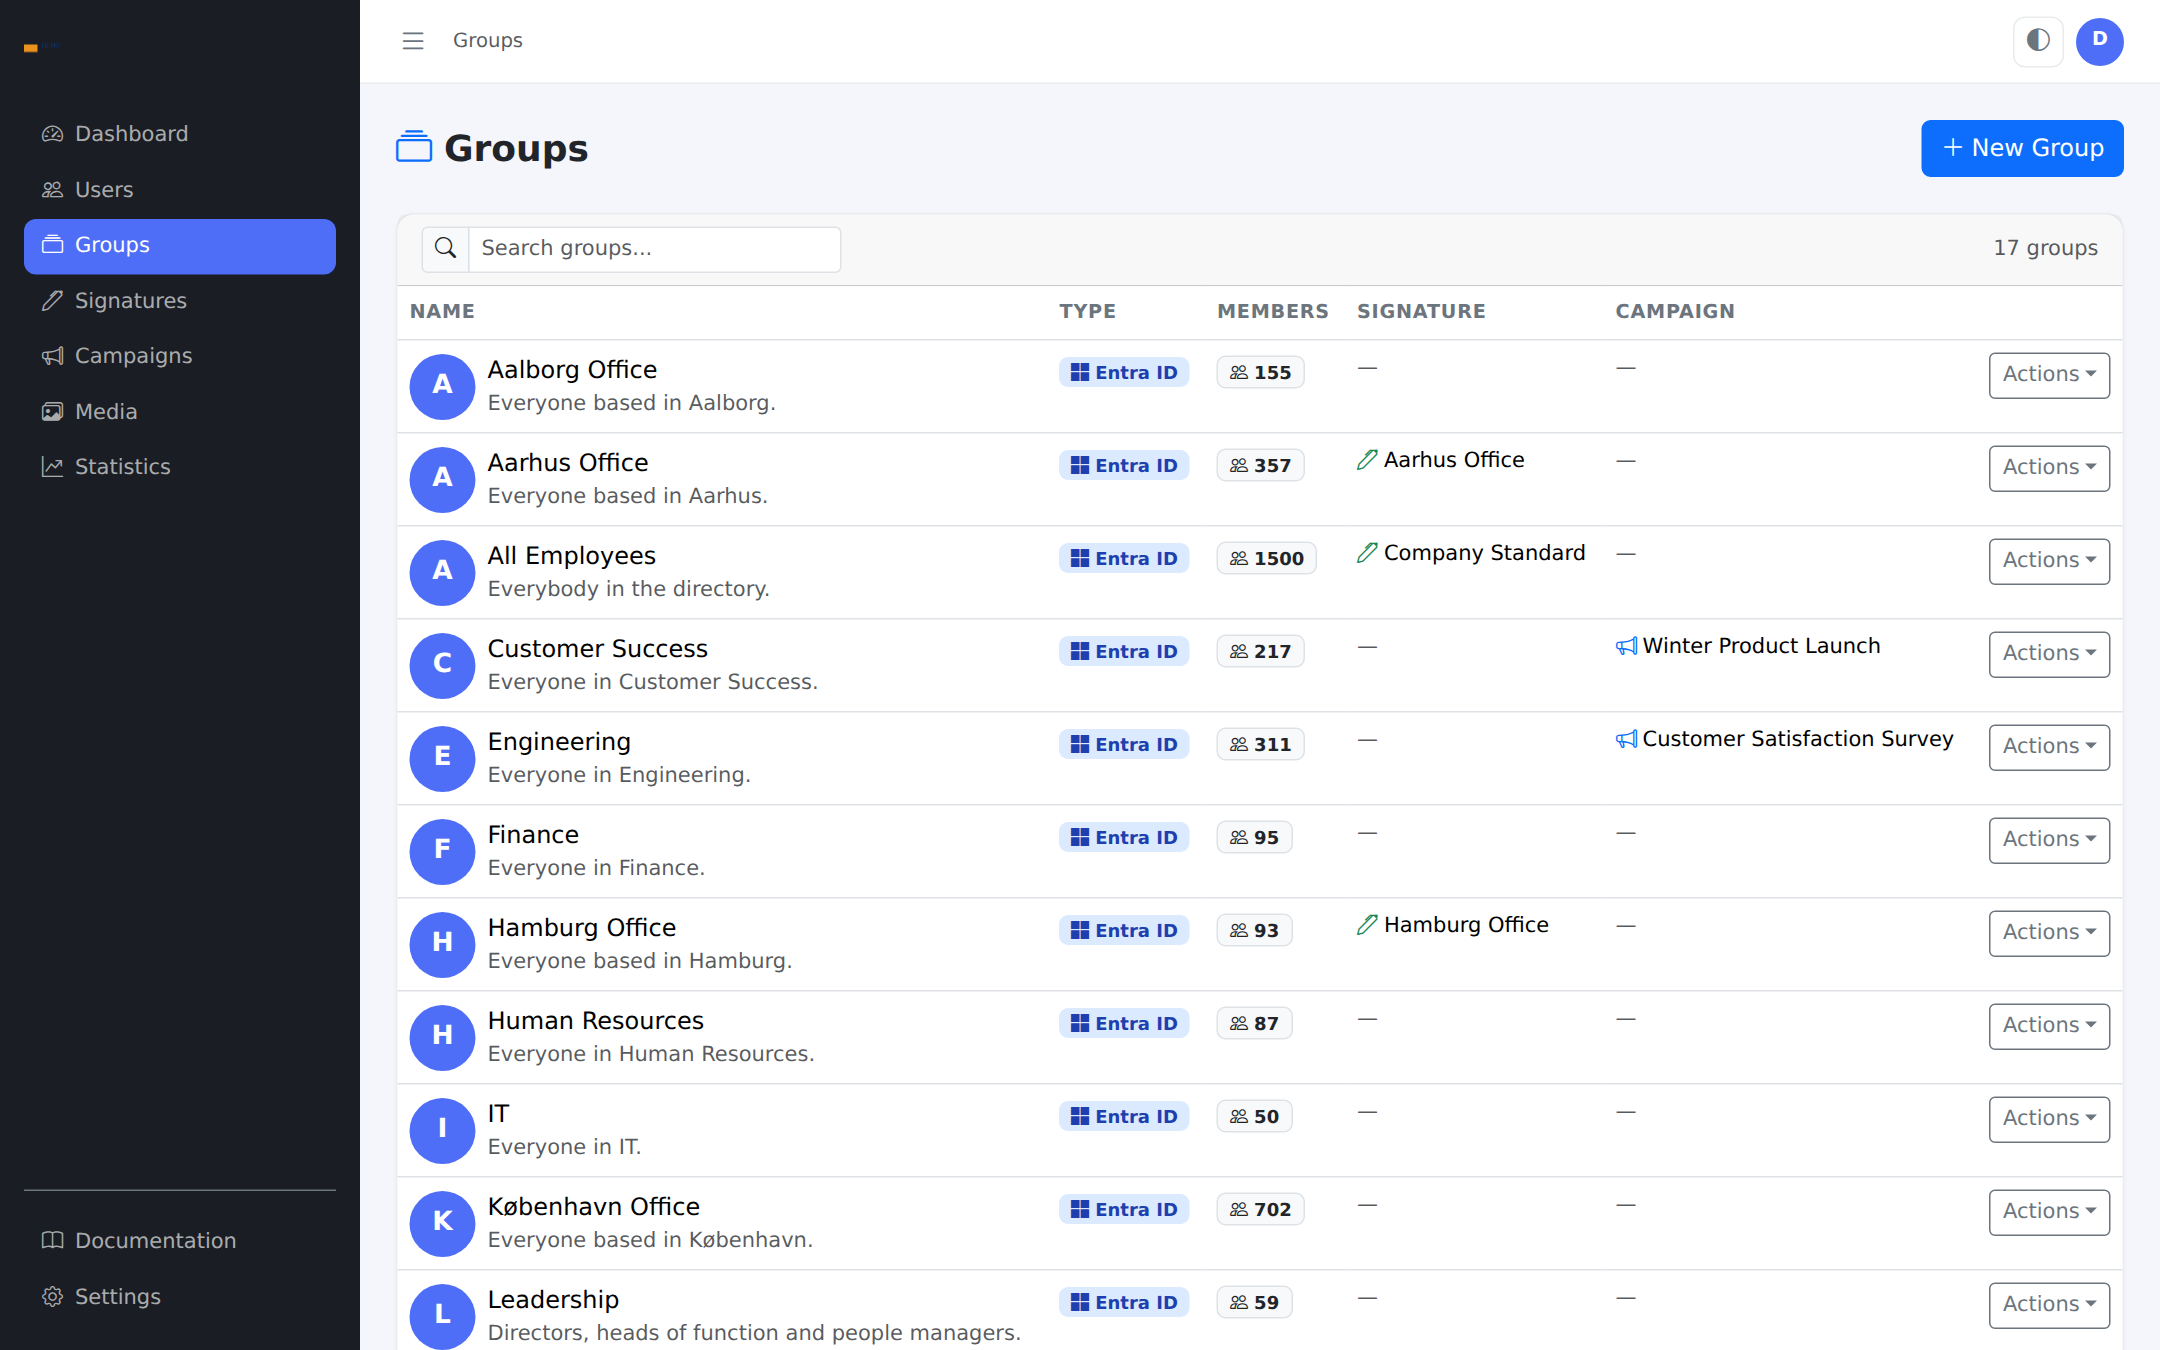
Task: Open Users in the sidebar
Action: pyautogui.click(x=180, y=190)
